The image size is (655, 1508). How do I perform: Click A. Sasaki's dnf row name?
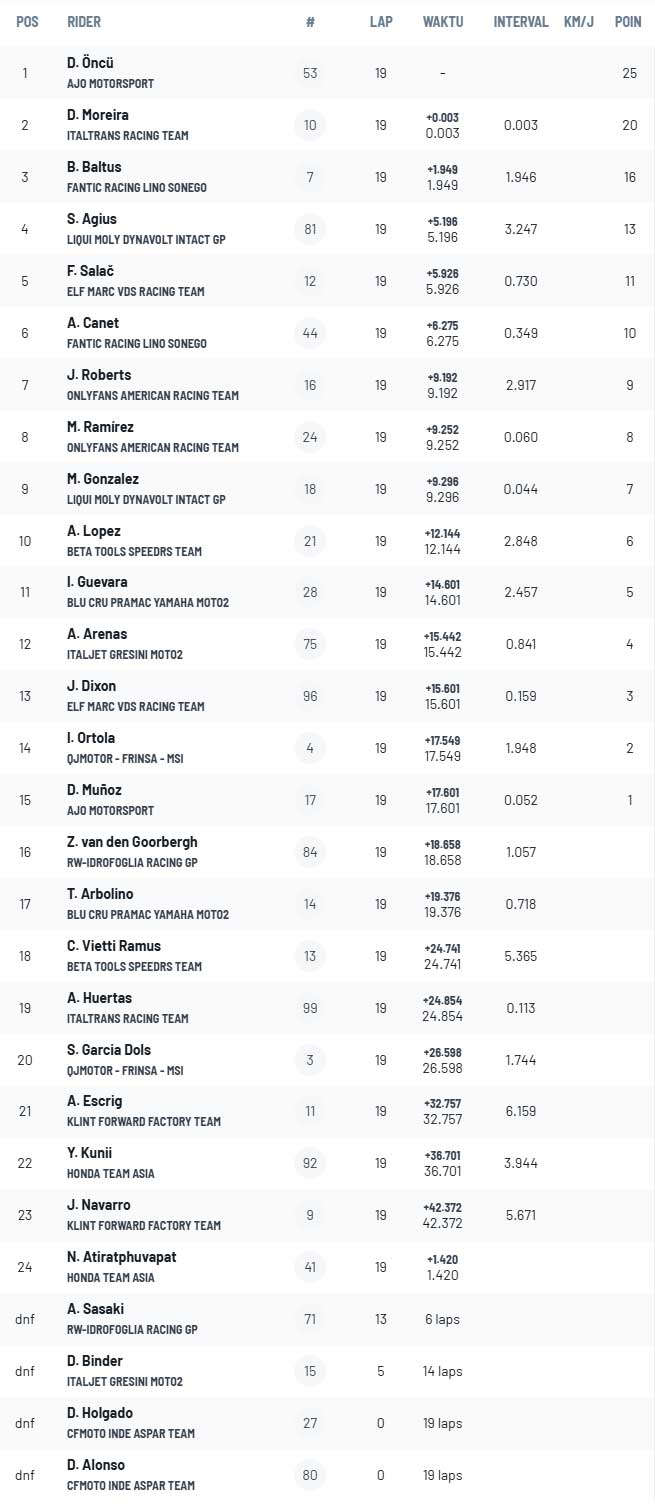point(96,1309)
